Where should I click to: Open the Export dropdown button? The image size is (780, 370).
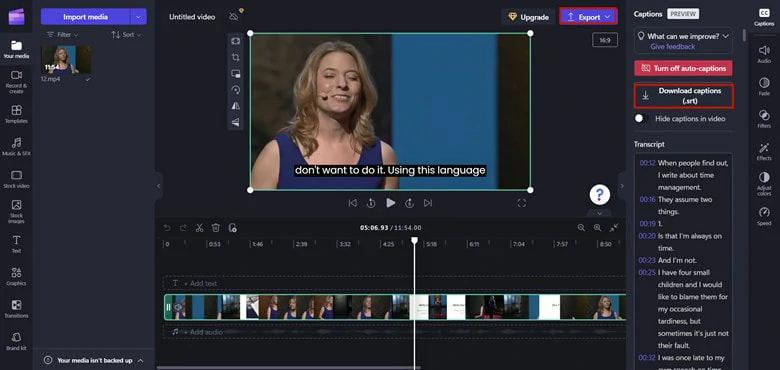[588, 16]
